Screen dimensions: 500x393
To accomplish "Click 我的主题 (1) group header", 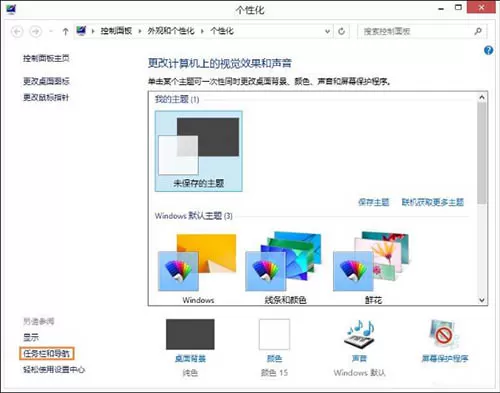I will click(177, 99).
